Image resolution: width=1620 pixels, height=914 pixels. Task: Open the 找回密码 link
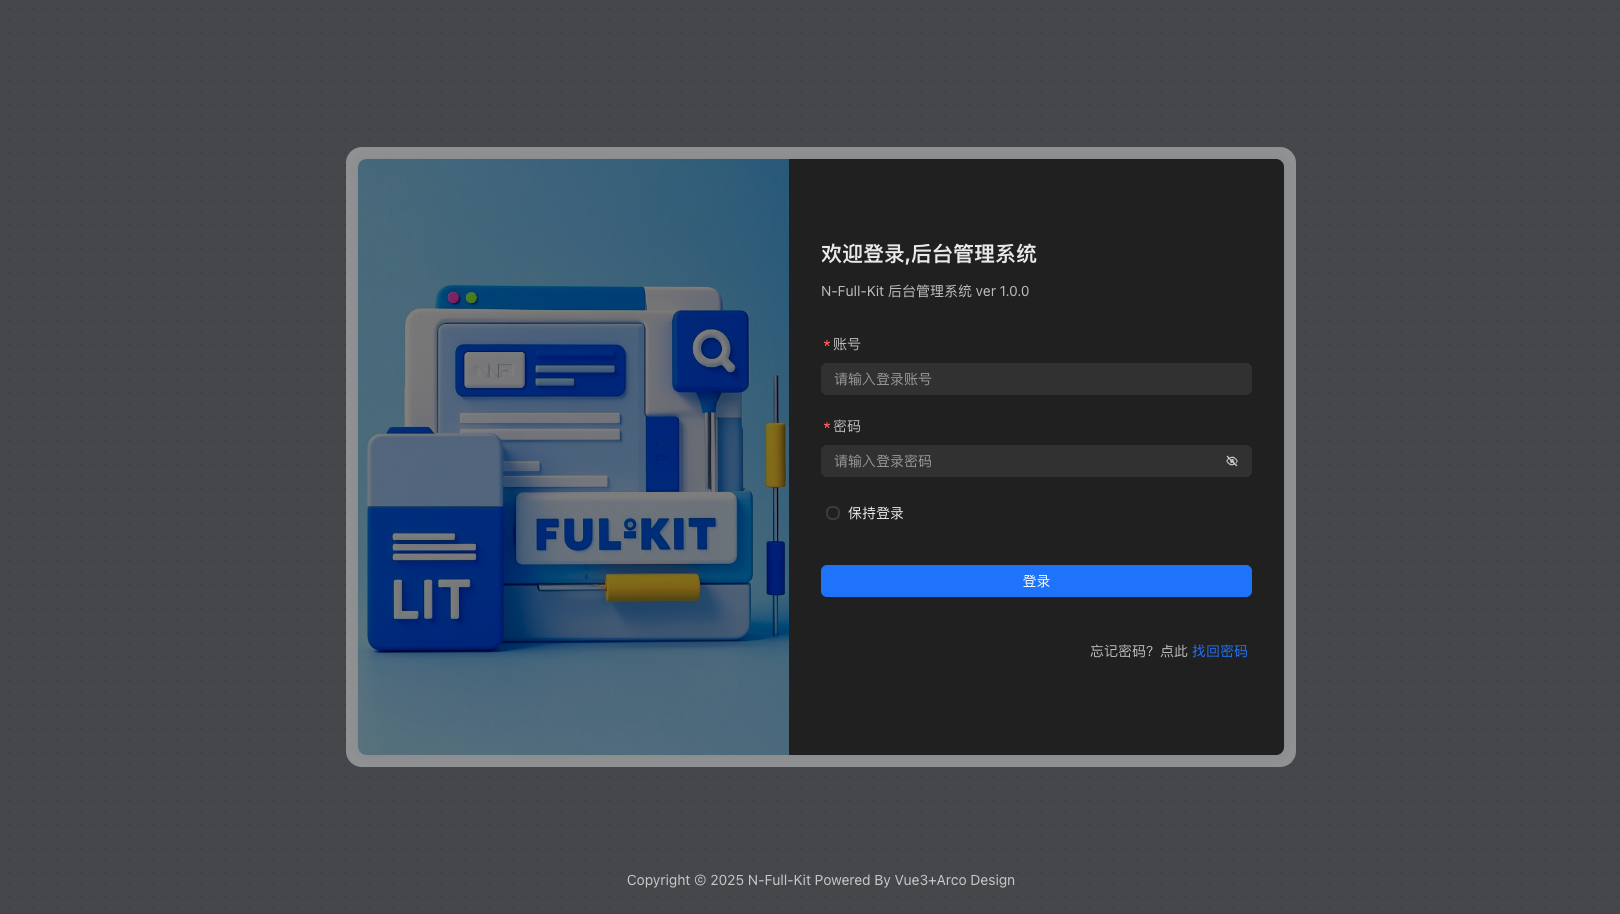coord(1219,651)
